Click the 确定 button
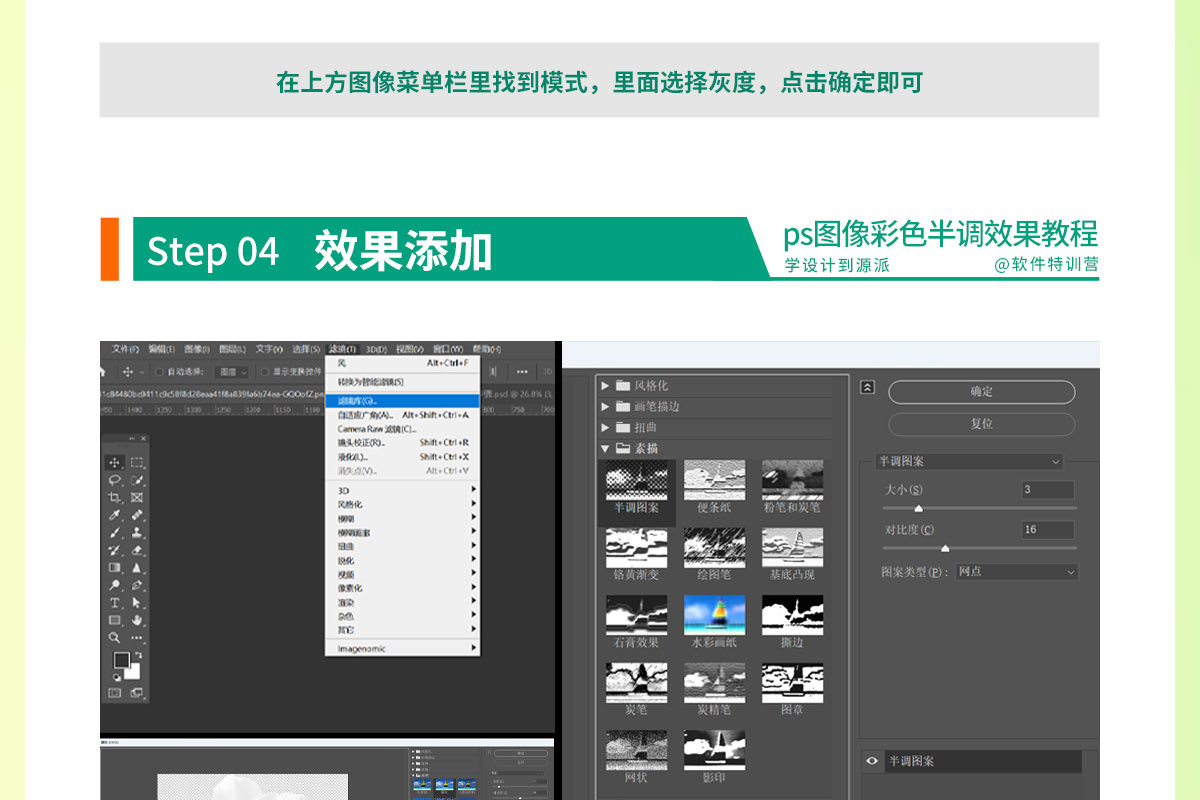 pos(981,392)
